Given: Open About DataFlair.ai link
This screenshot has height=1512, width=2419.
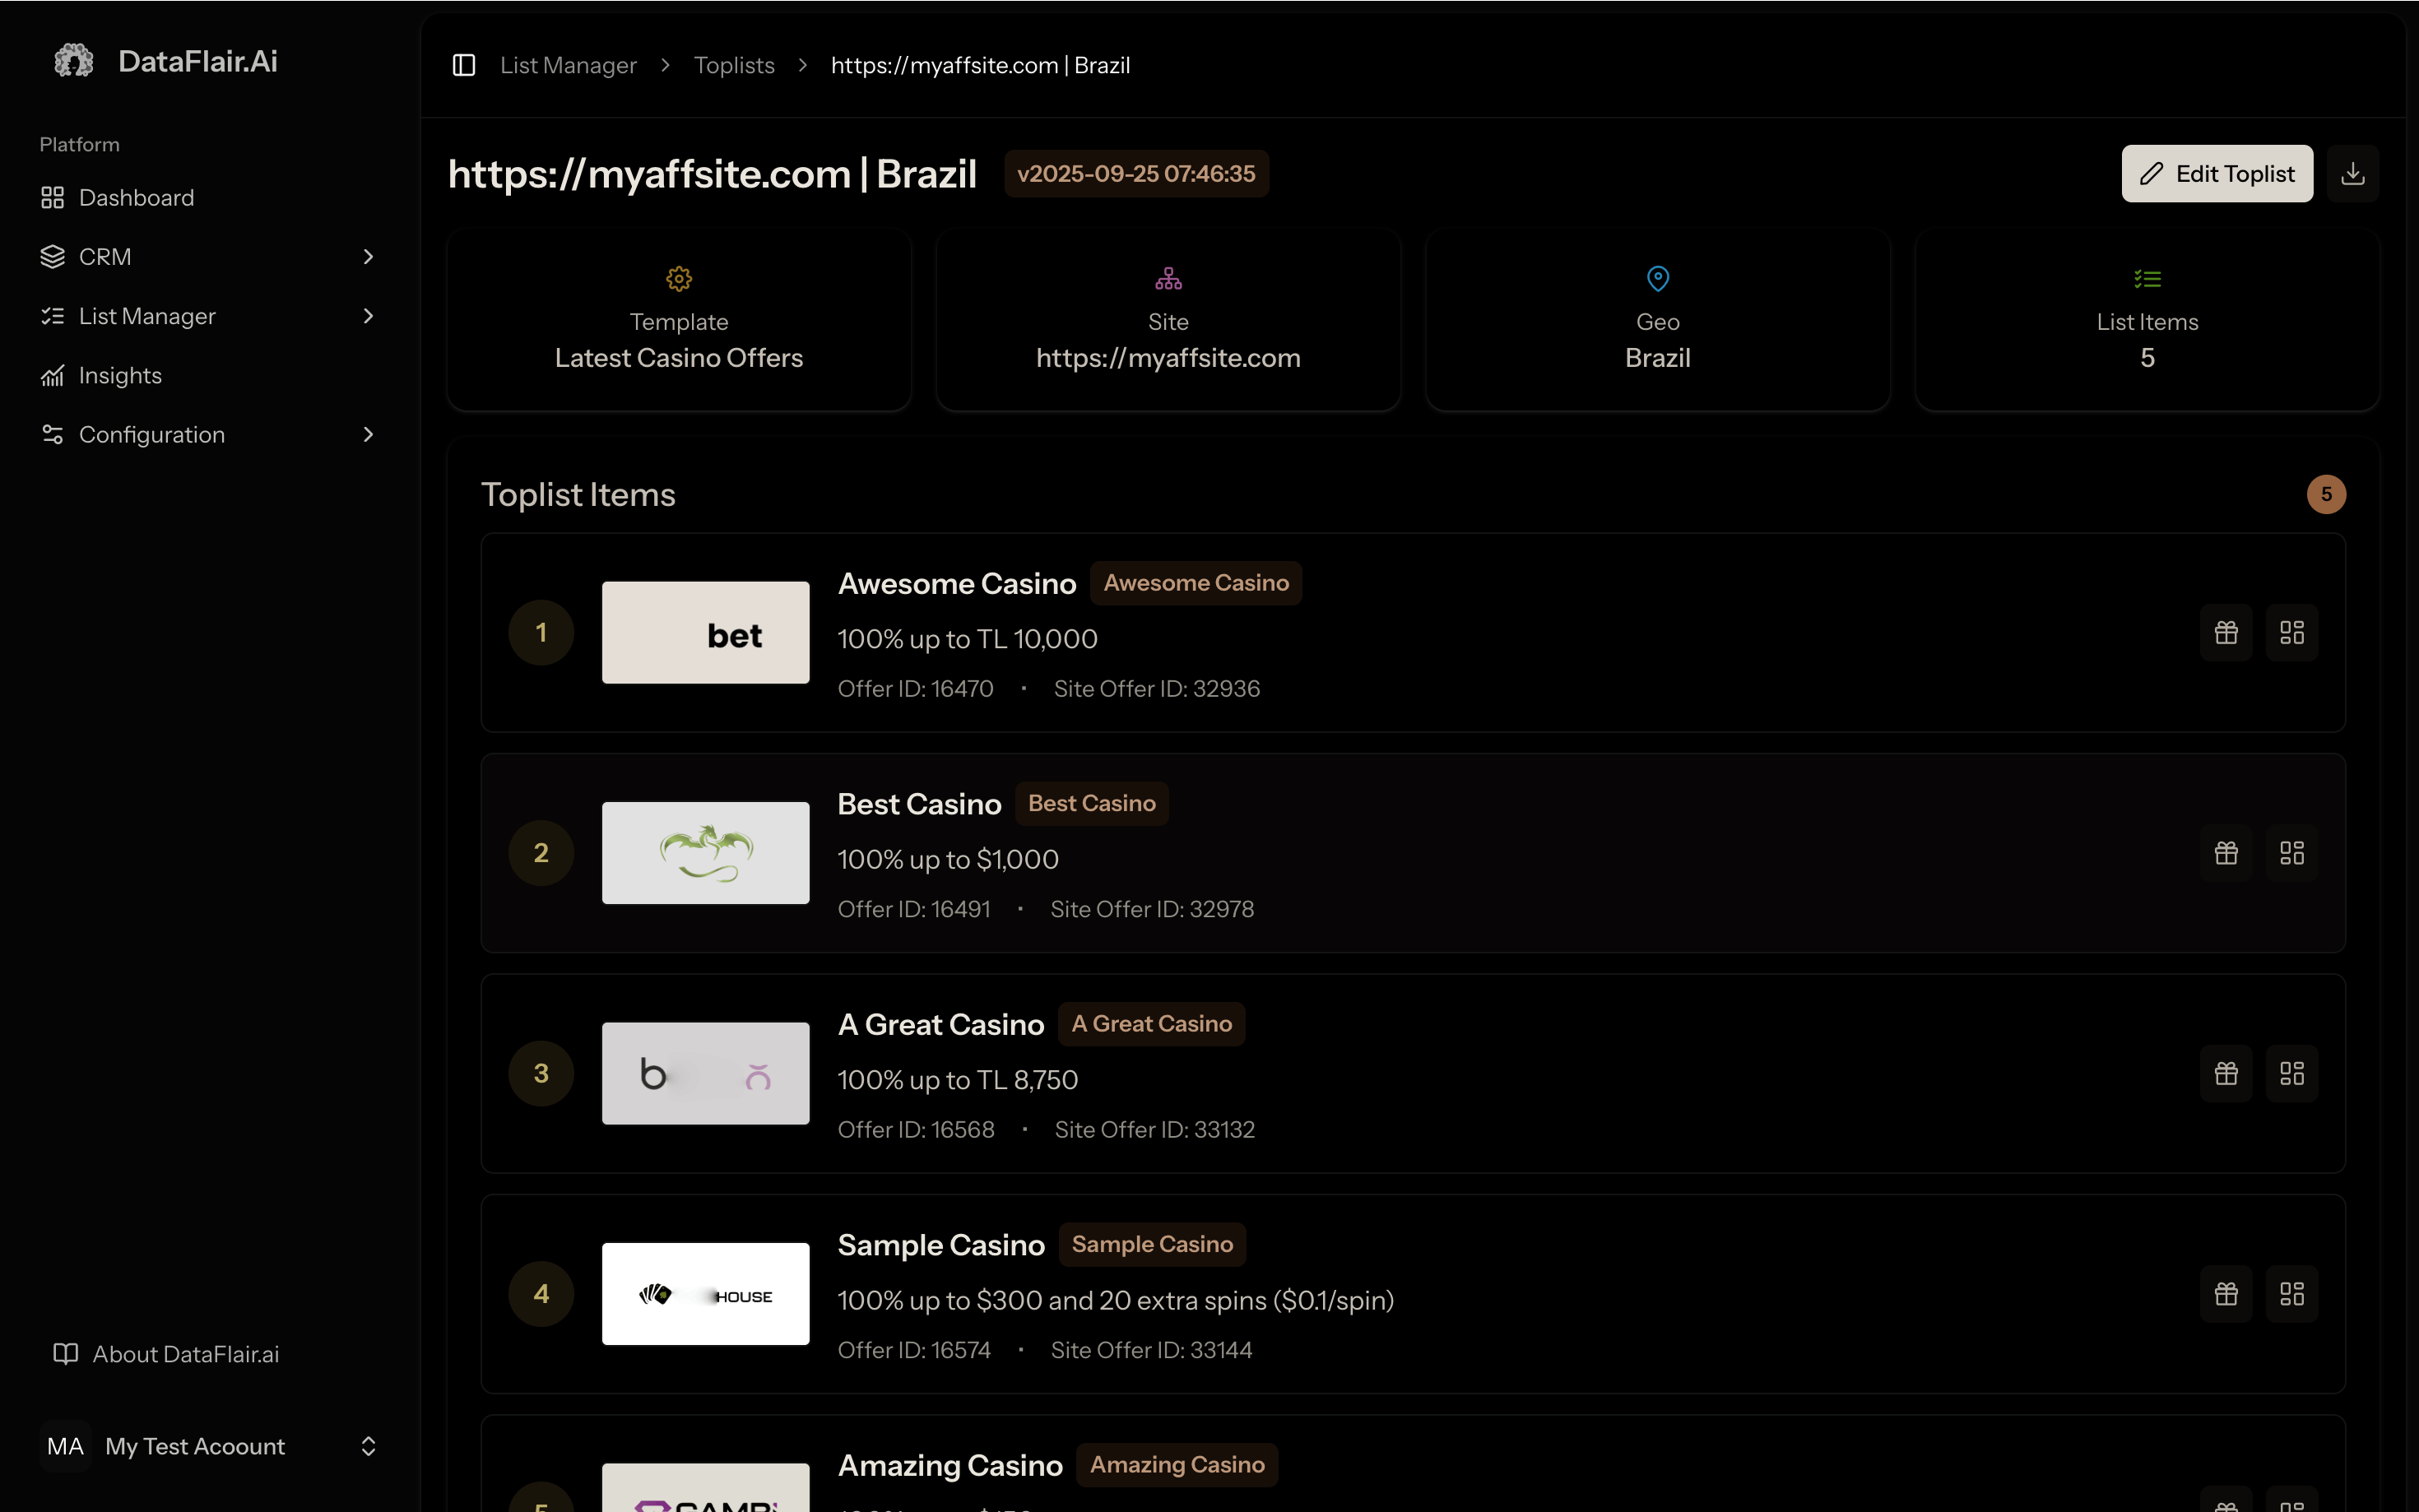Looking at the screenshot, I should 185,1354.
